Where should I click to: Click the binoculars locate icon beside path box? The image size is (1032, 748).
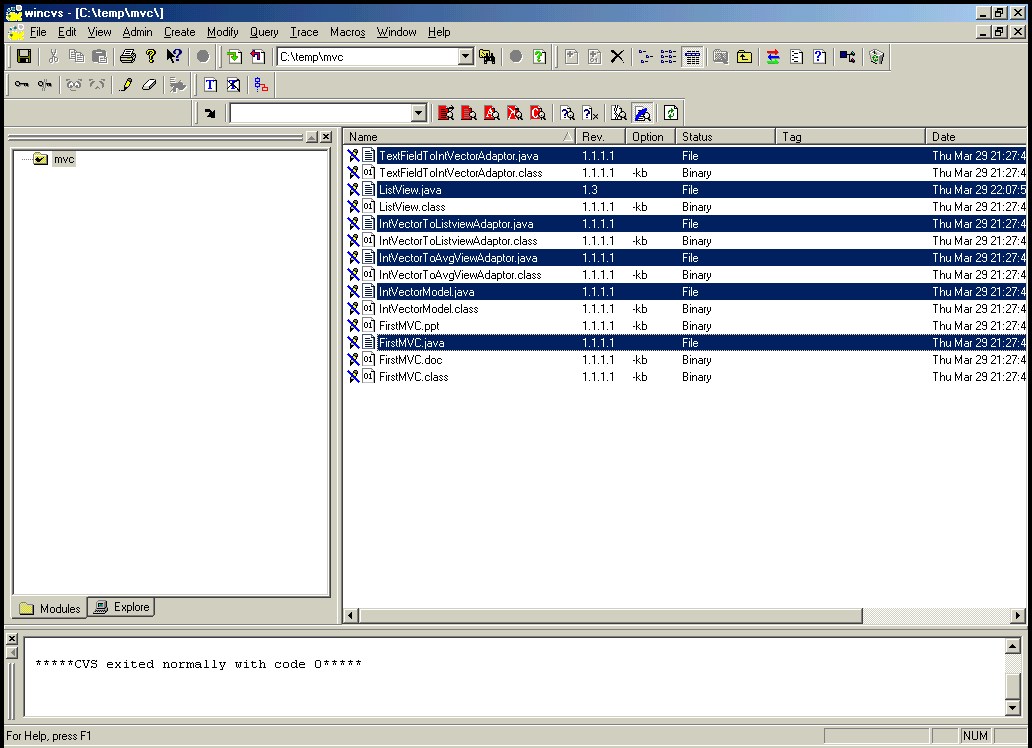tap(487, 57)
